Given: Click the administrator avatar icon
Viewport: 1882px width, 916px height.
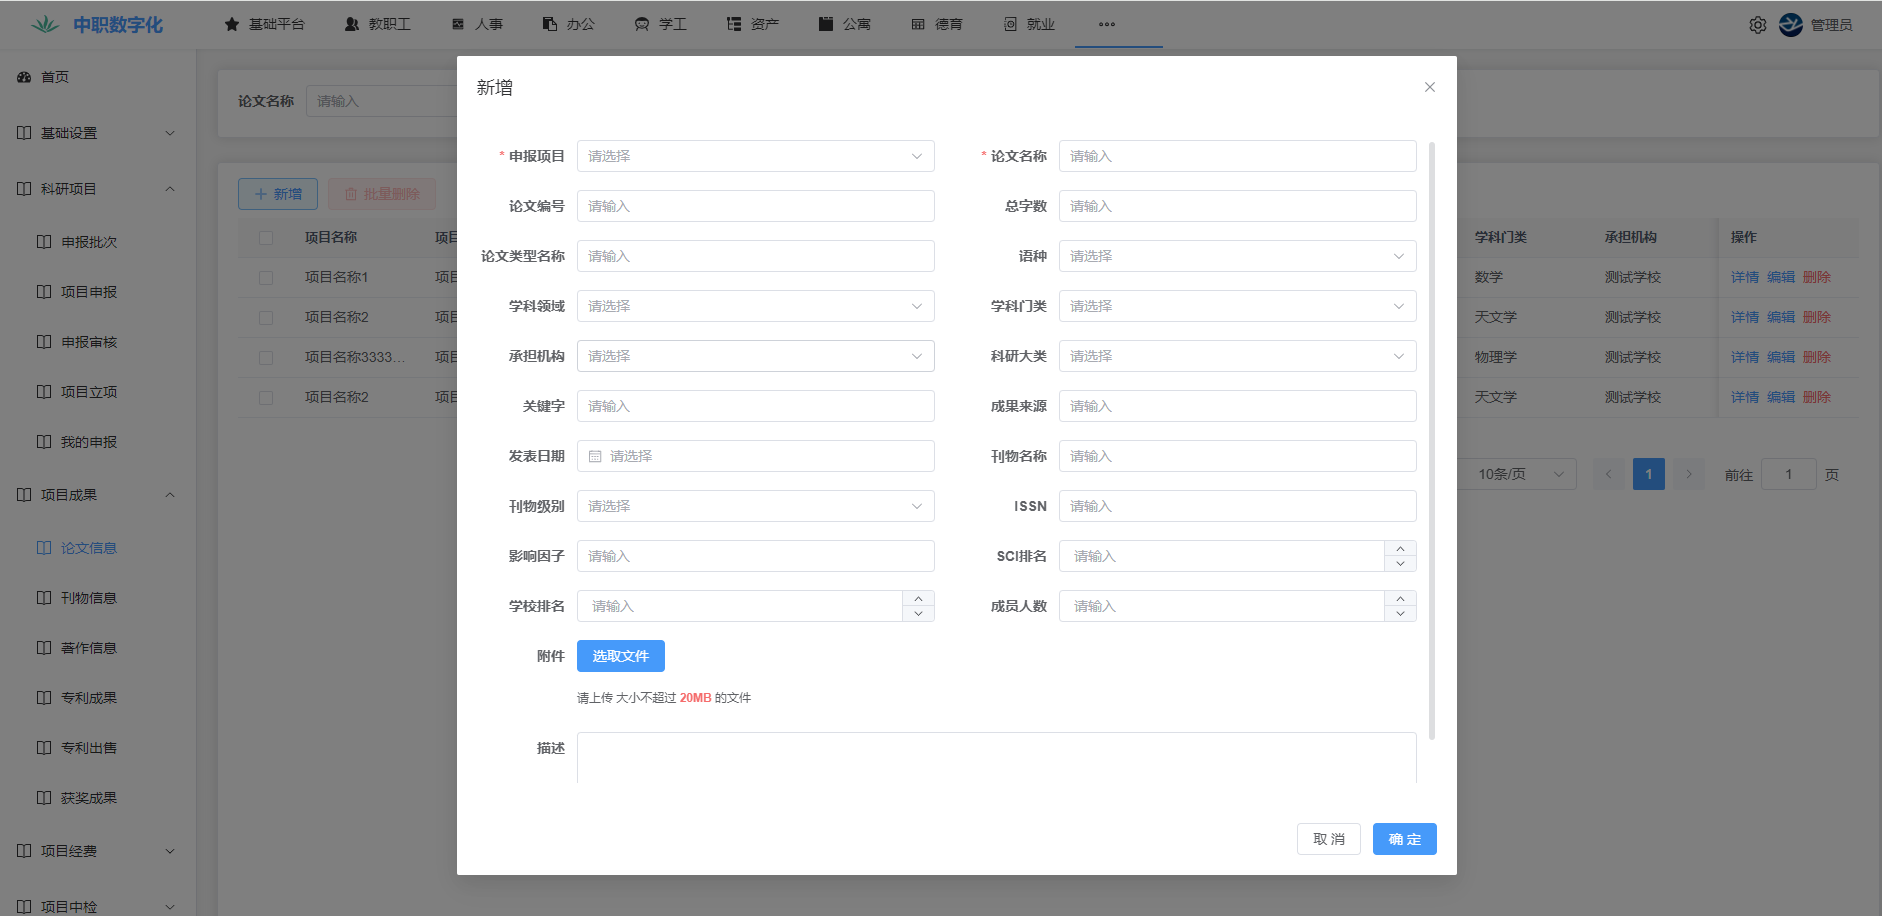Looking at the screenshot, I should click(1790, 25).
